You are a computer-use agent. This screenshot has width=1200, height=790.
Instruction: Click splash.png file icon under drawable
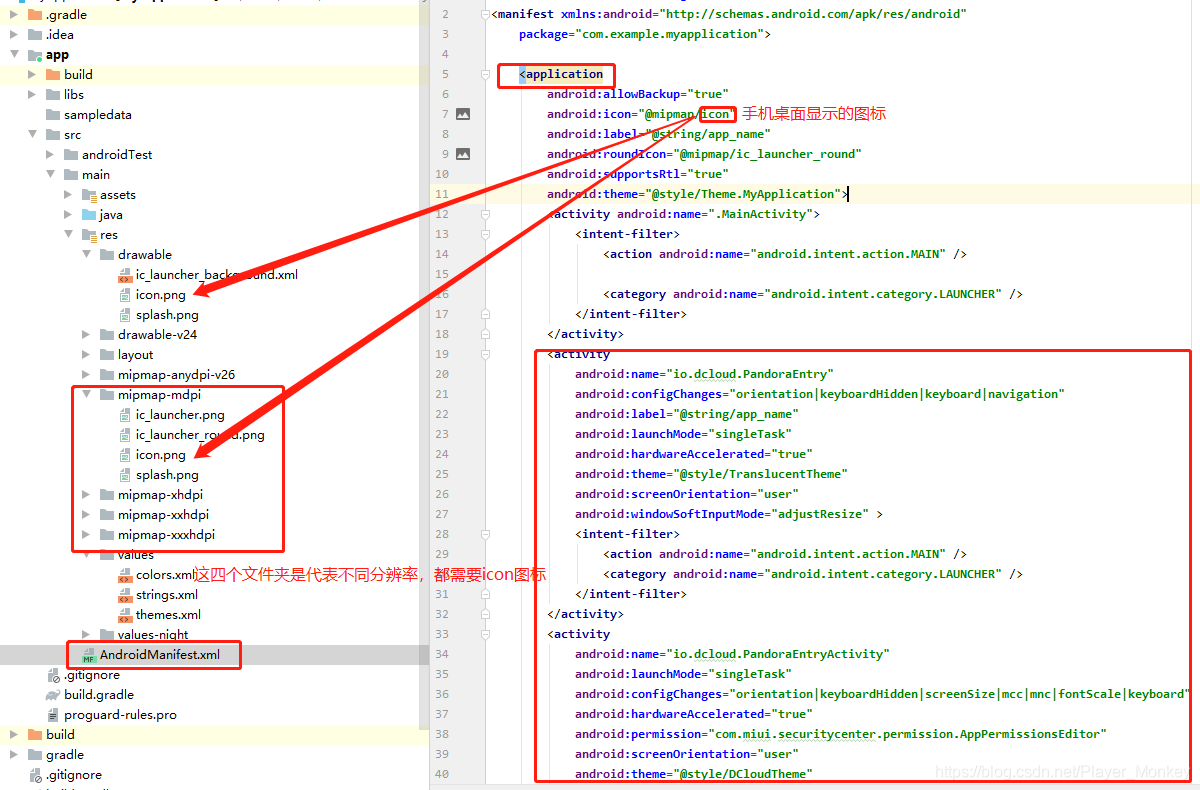coord(125,315)
